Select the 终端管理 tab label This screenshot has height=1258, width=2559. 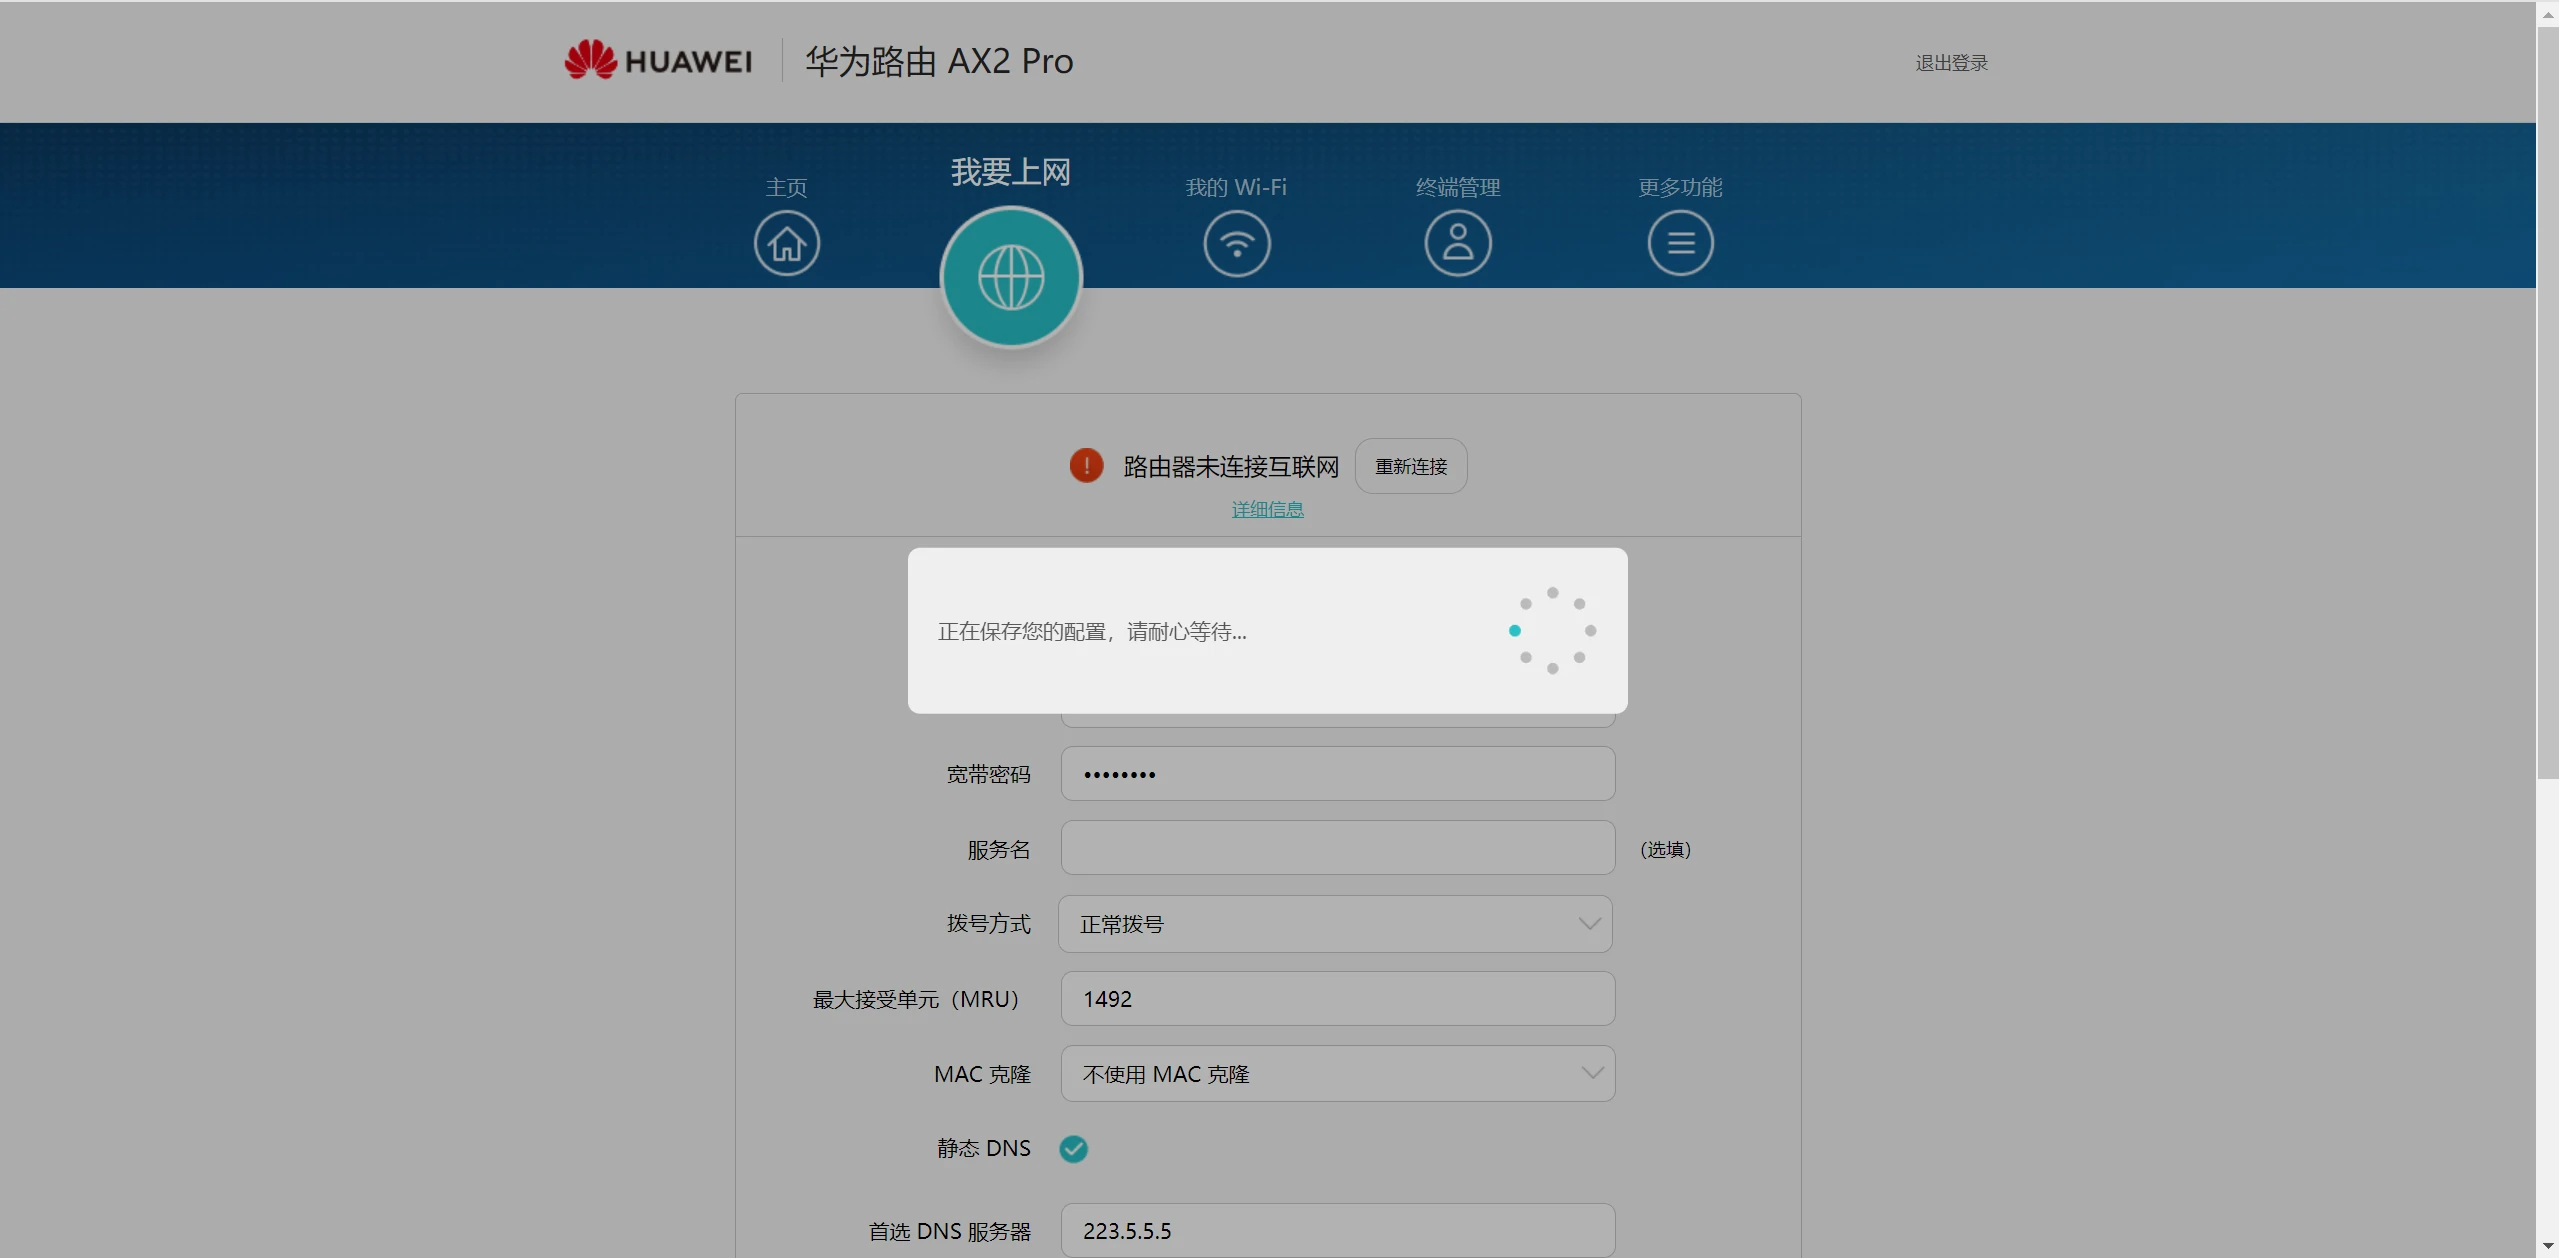[x=1458, y=187]
